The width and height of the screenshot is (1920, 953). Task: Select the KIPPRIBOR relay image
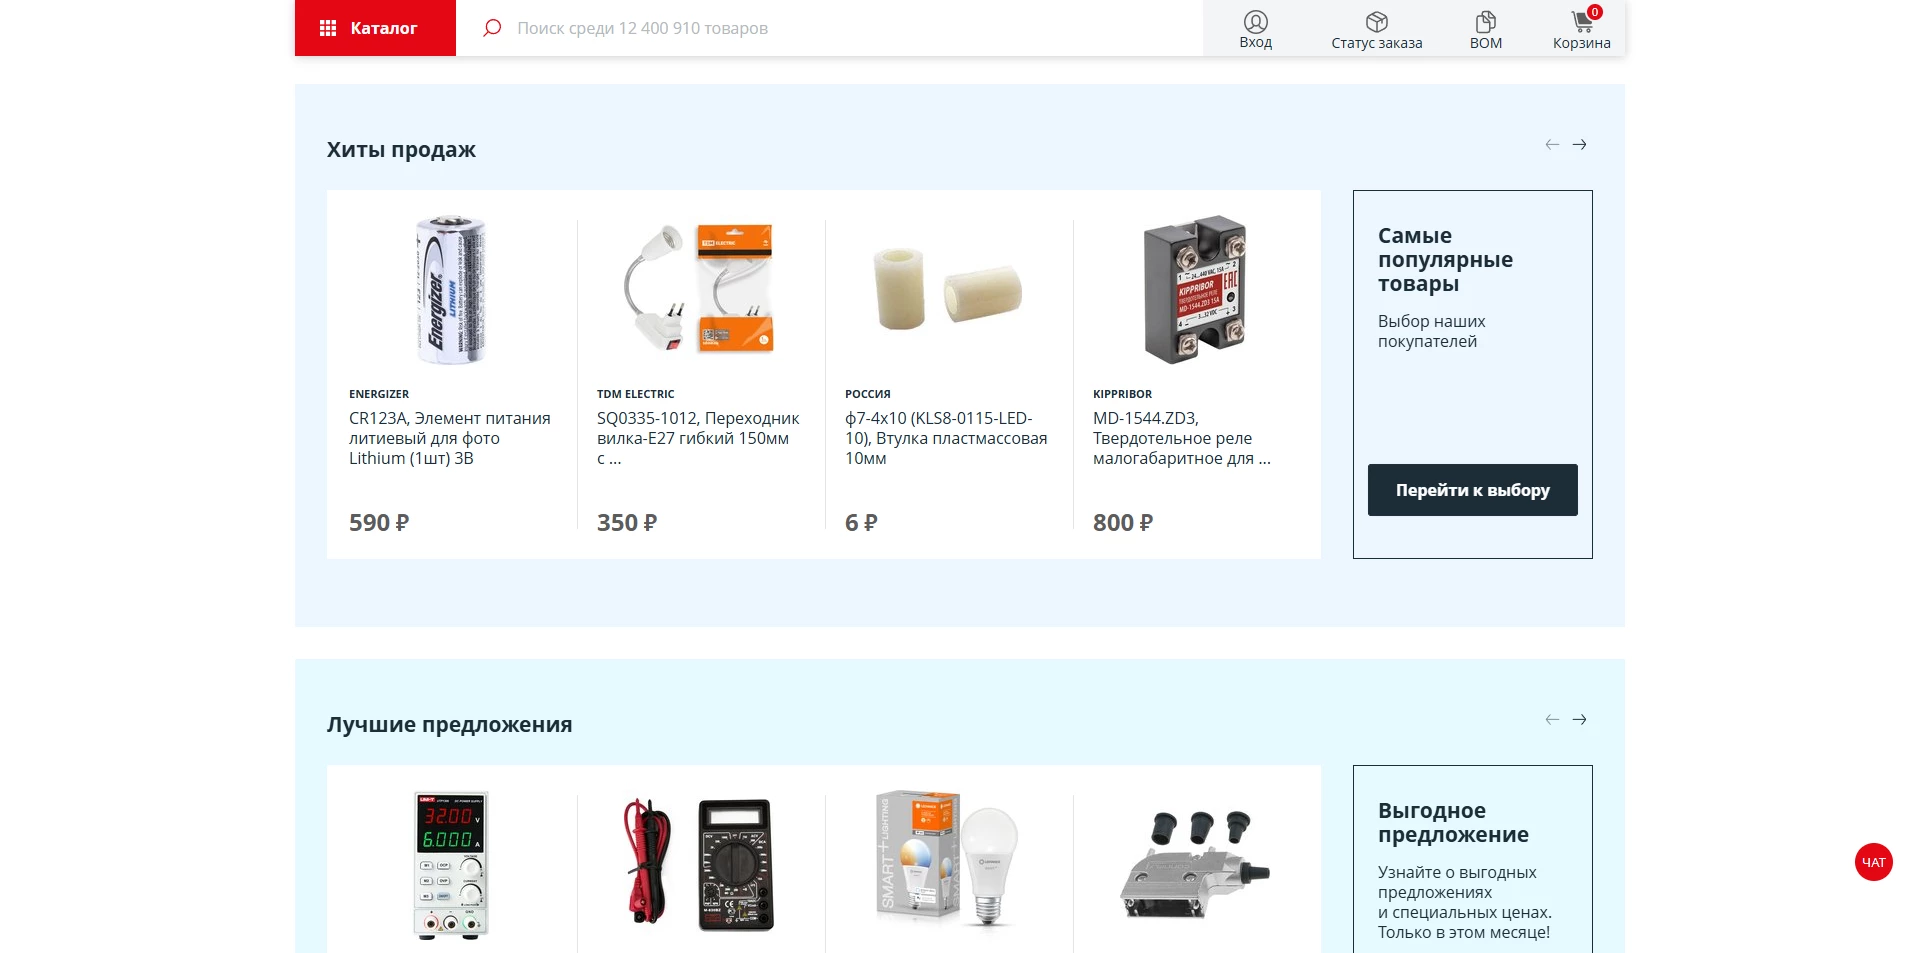click(1195, 290)
